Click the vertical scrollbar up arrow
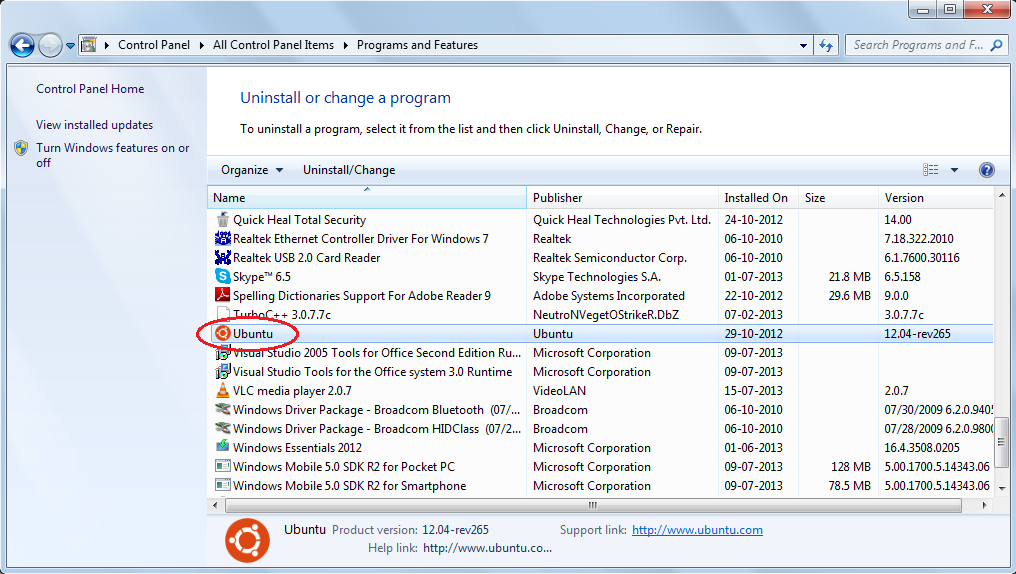Image resolution: width=1016 pixels, height=574 pixels. click(x=1002, y=194)
